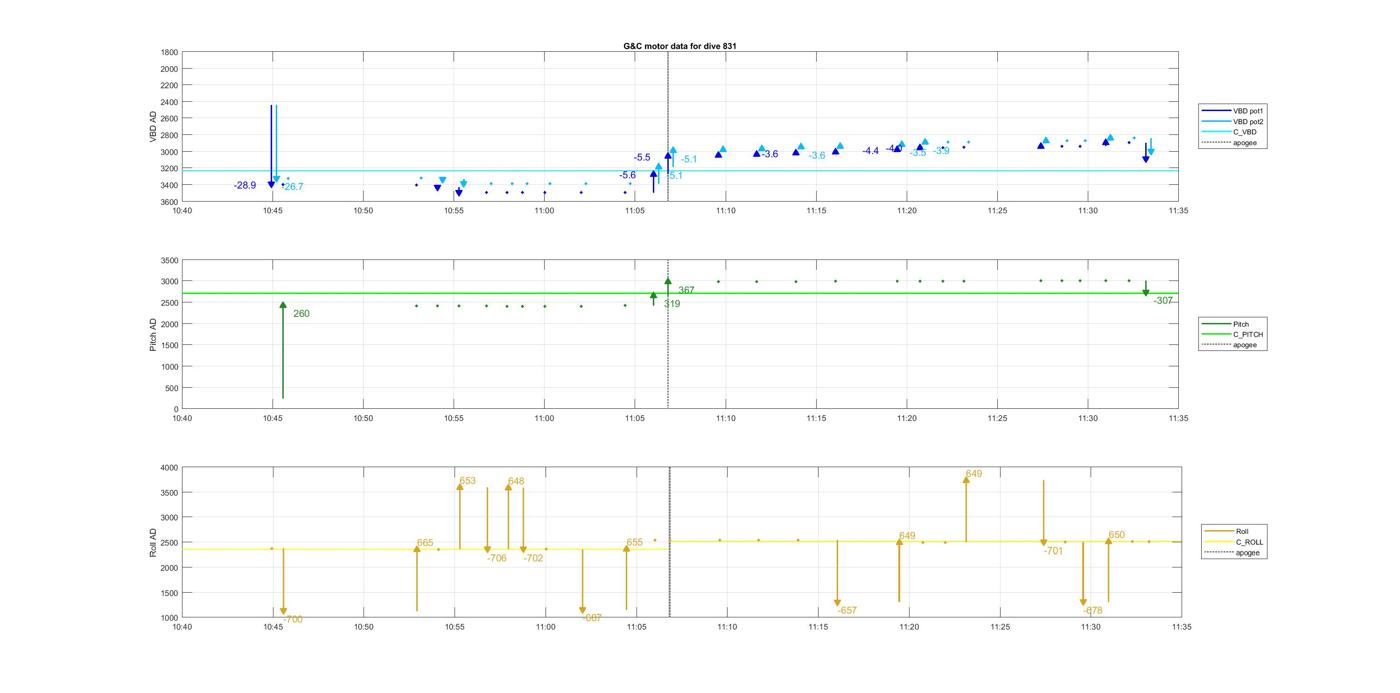Click the '10:40' tick under the VBD plot
This screenshot has height=693, width=1400.
tap(181, 211)
